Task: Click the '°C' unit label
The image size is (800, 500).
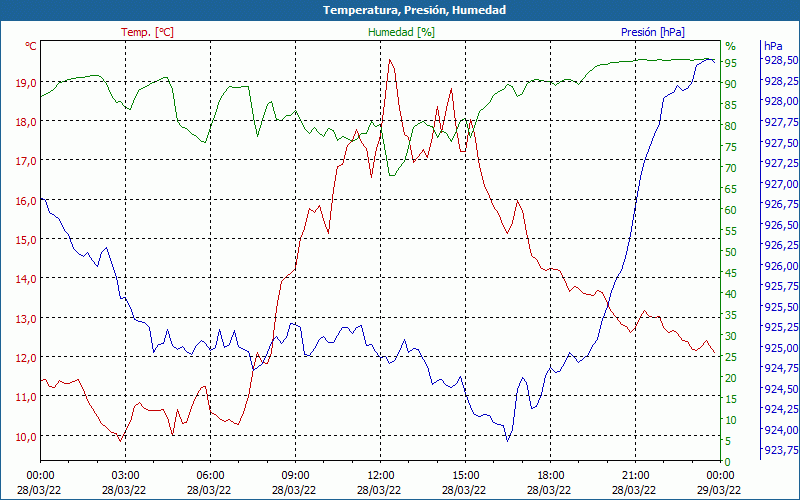Action: click(x=31, y=46)
